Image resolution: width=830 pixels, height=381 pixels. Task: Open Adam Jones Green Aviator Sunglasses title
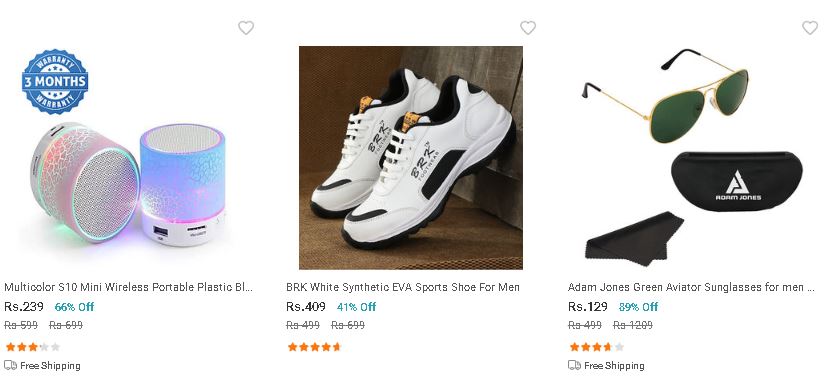tap(691, 287)
